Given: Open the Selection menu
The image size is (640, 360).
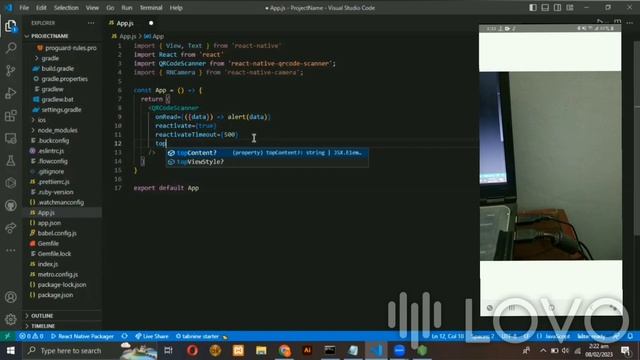Looking at the screenshot, I should 66,8.
